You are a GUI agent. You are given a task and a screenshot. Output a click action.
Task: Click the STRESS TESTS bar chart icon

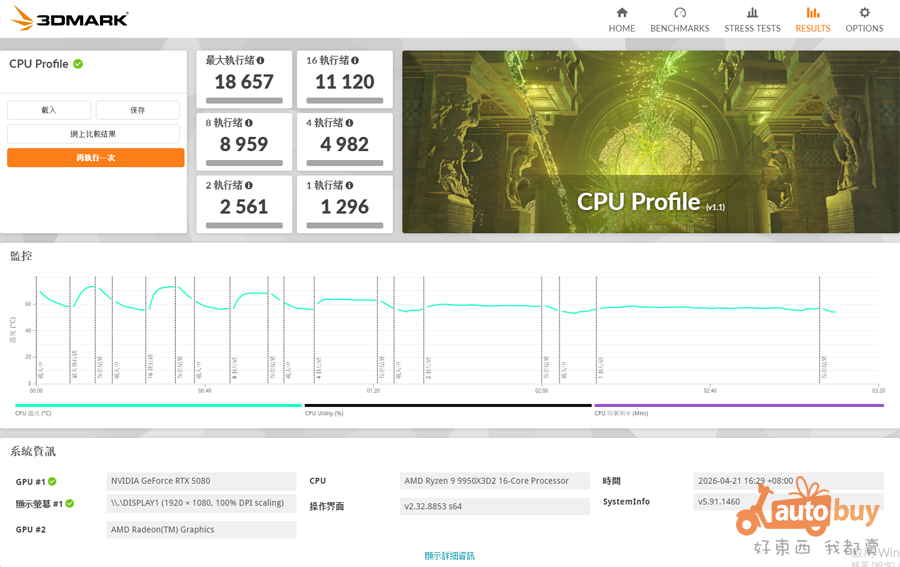[752, 13]
